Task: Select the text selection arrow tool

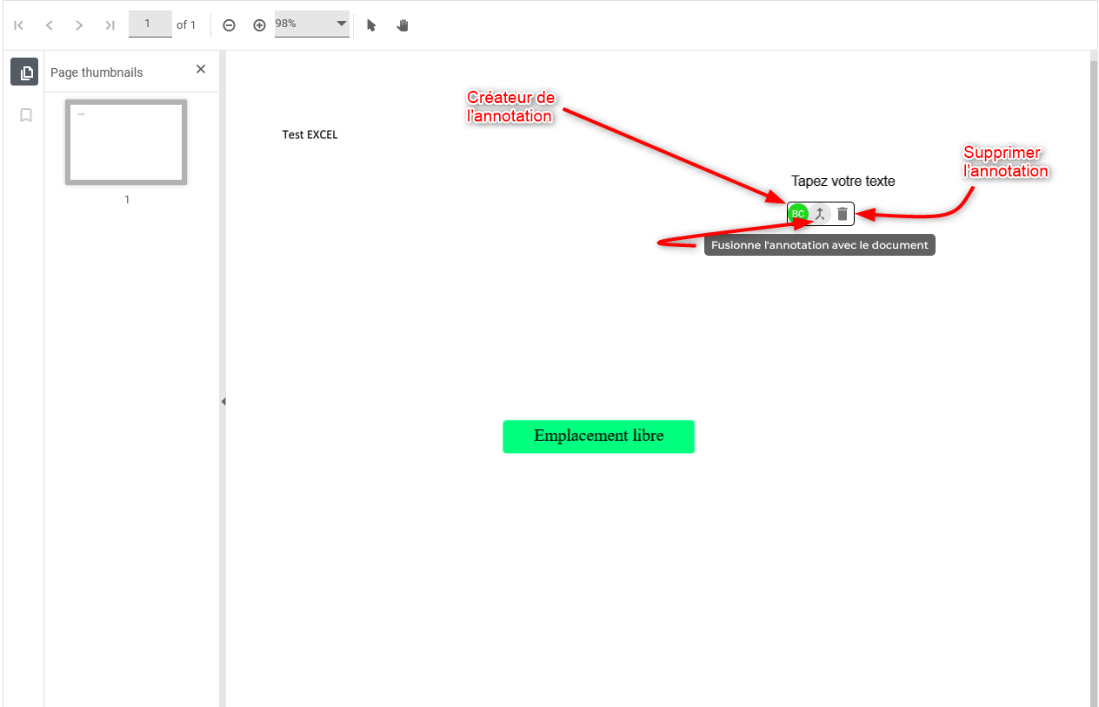Action: (371, 25)
